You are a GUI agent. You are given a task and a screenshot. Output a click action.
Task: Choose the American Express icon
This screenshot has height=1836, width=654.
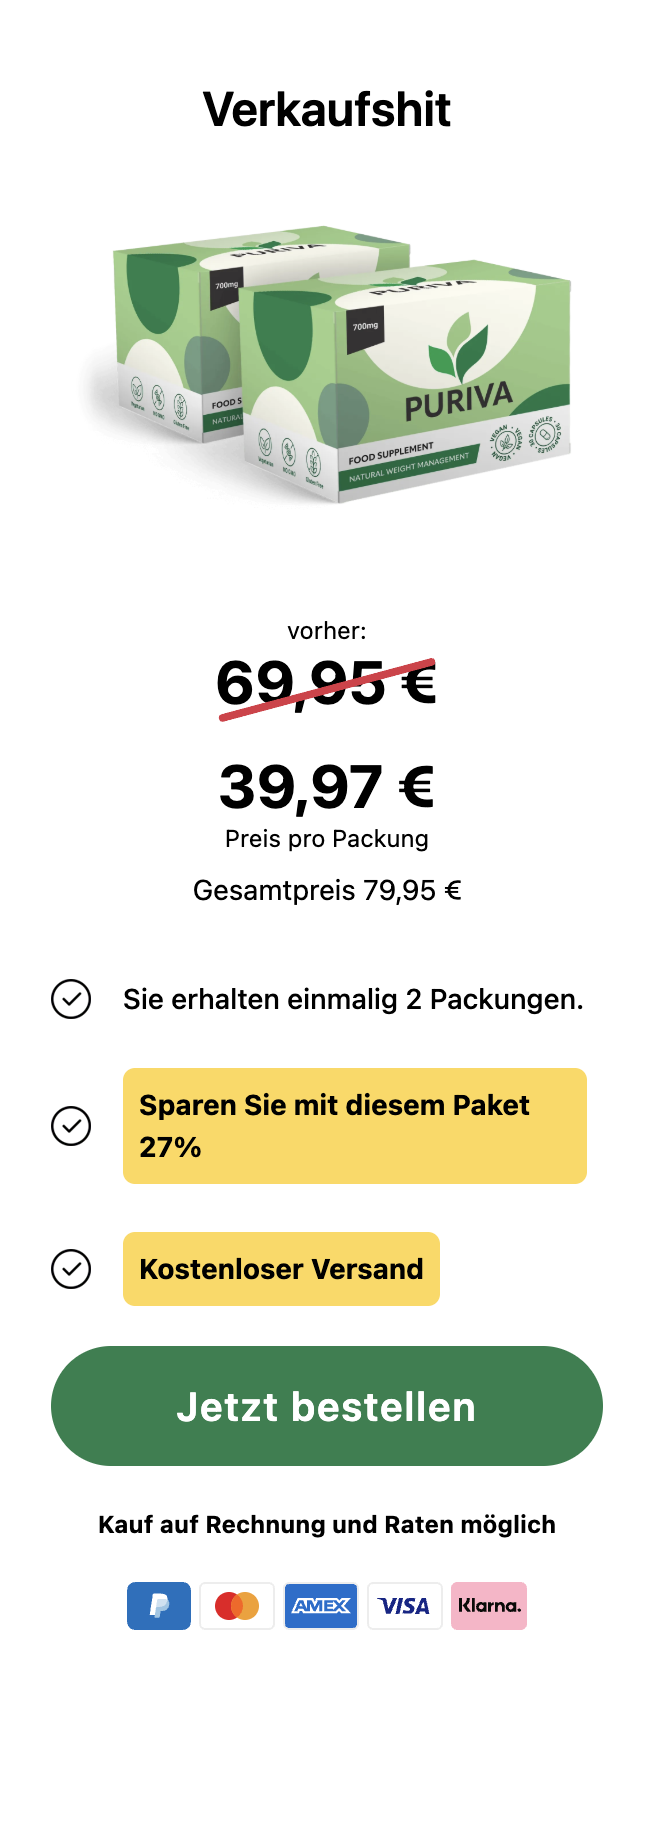321,1606
